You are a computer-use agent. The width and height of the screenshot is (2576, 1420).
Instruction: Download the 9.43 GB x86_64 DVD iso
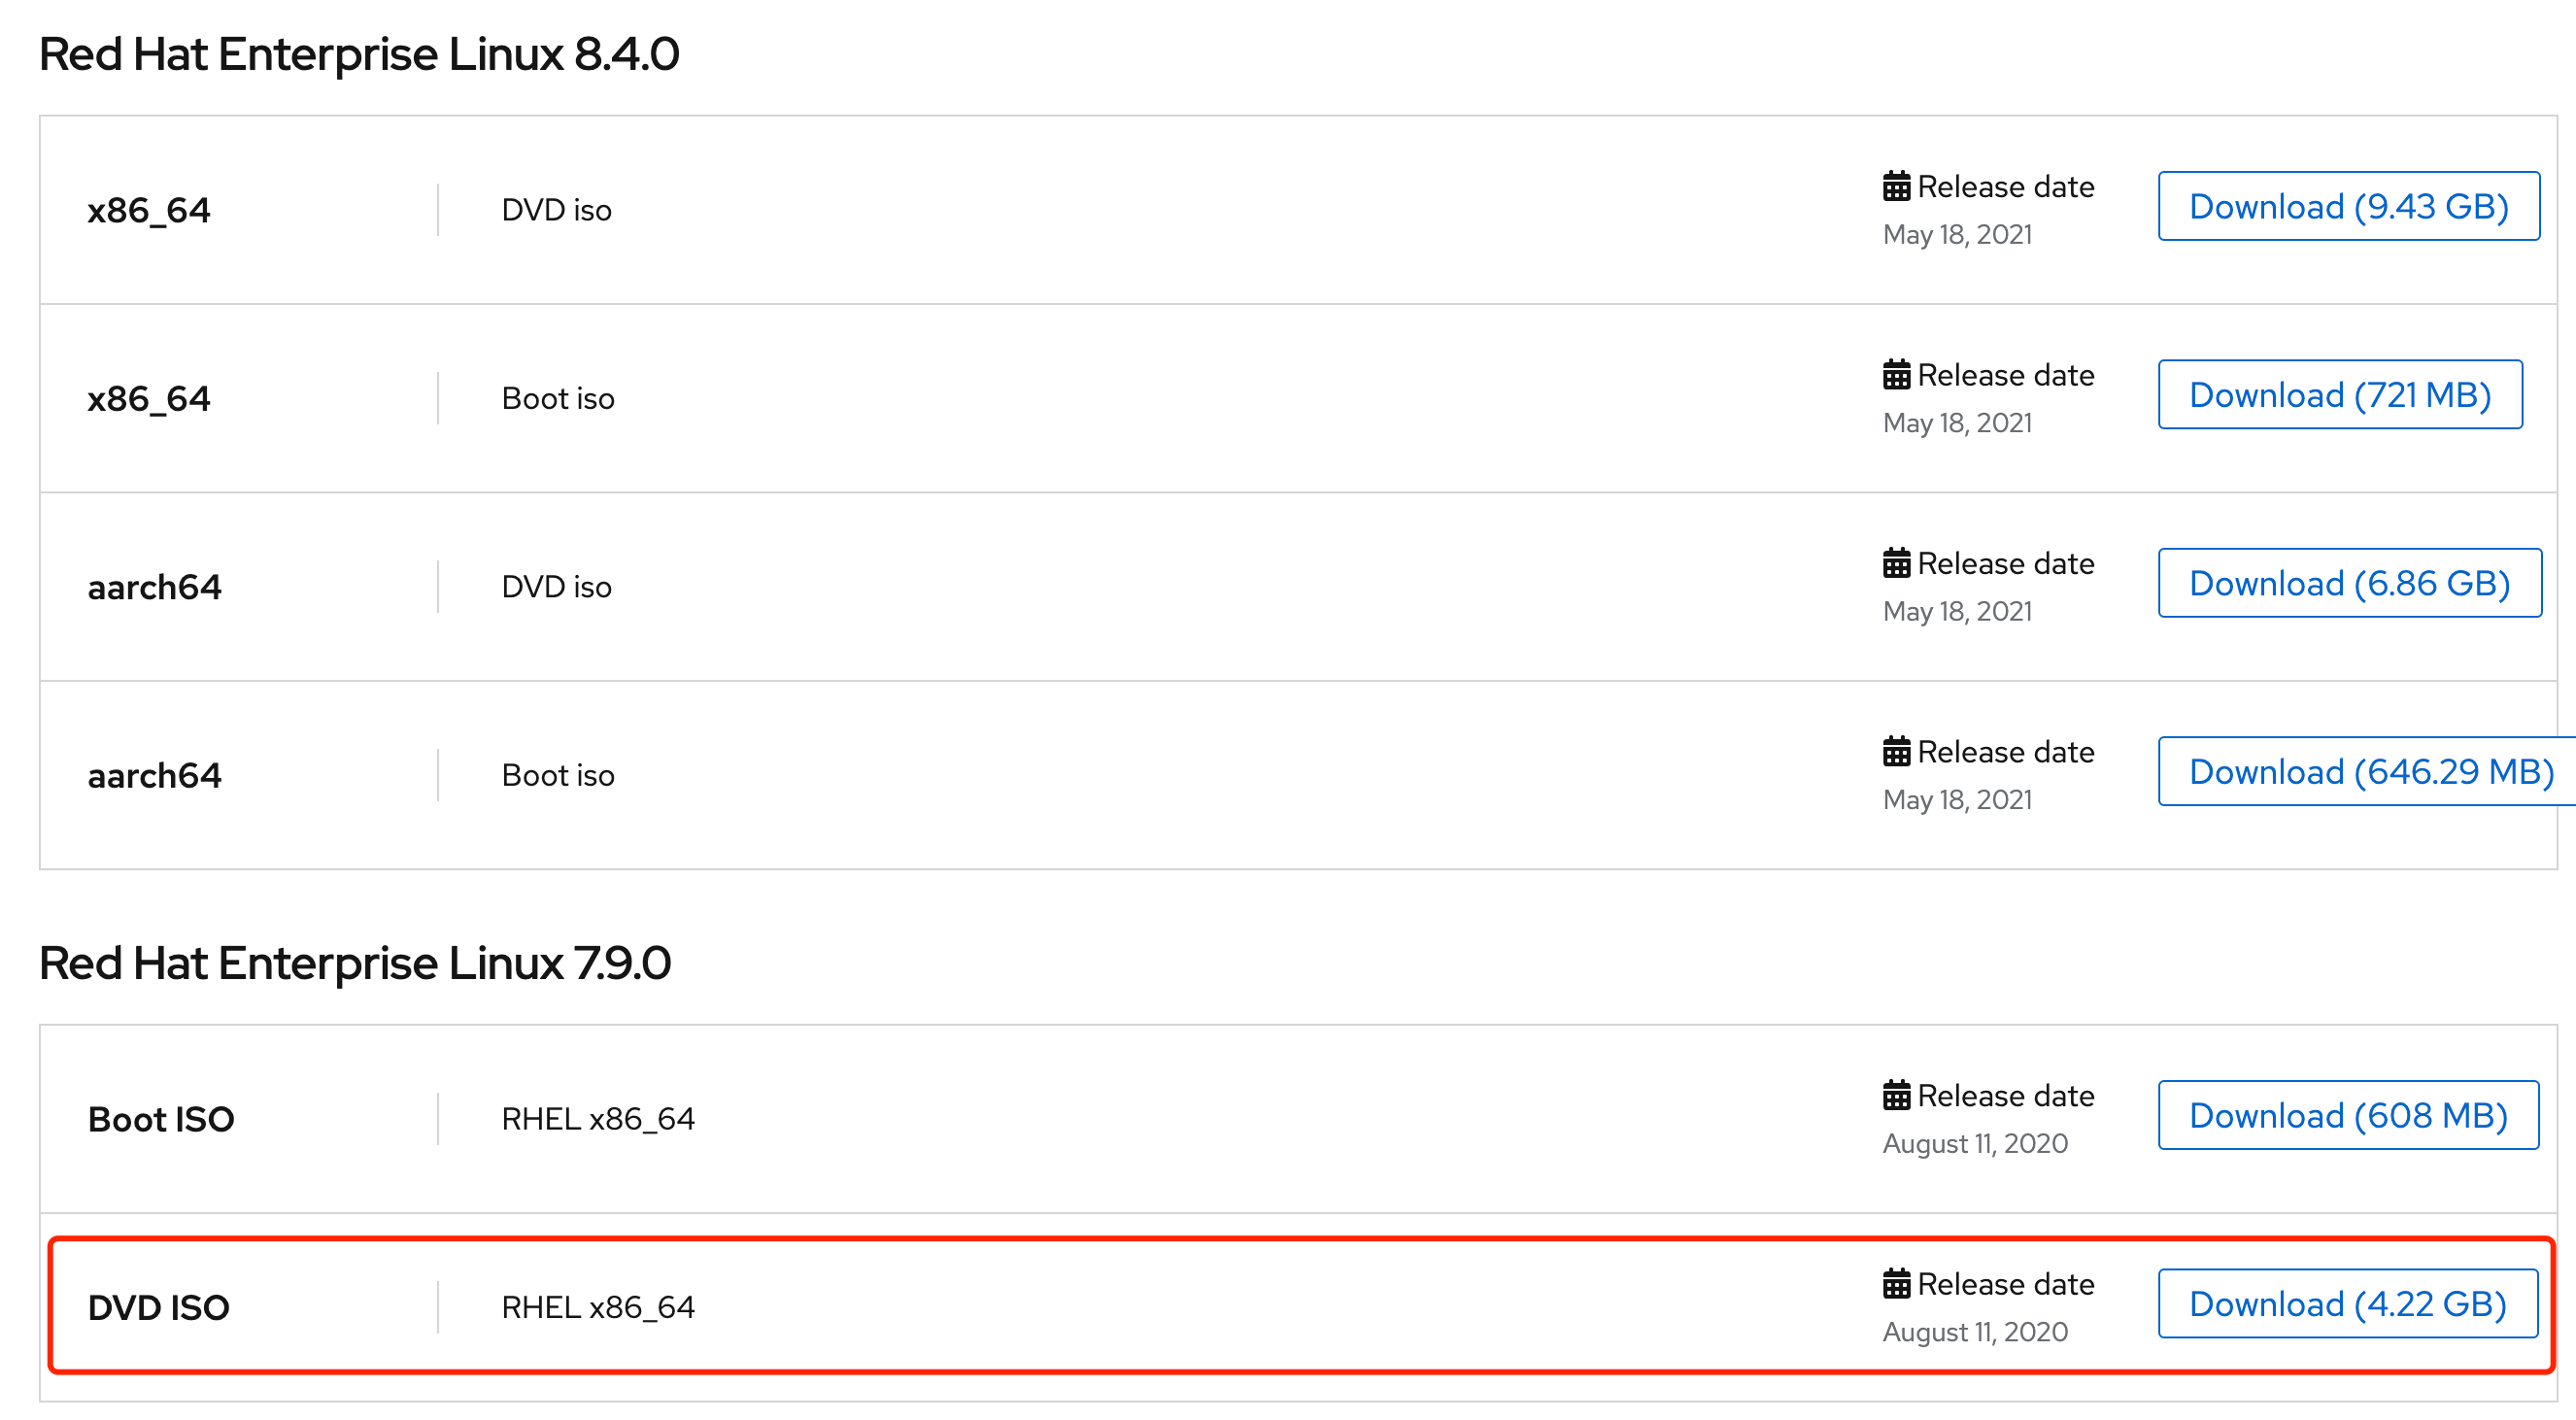click(2348, 207)
